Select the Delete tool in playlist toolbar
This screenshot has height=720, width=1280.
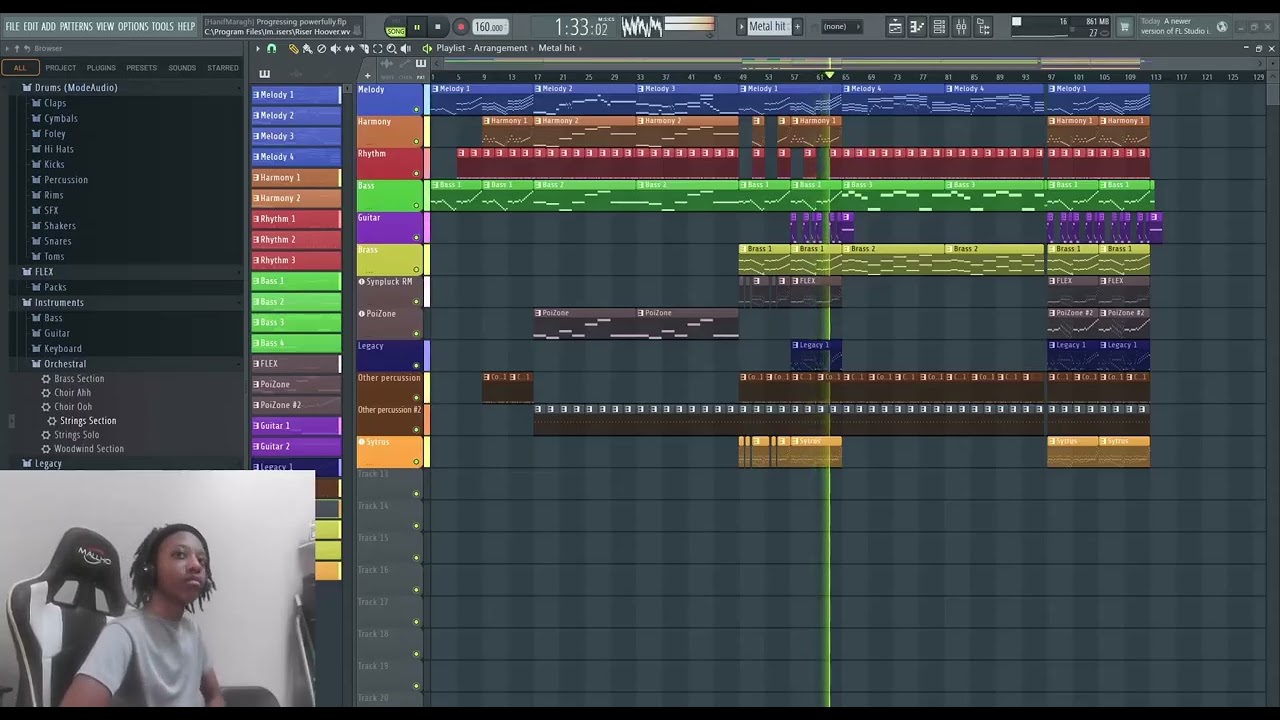(x=321, y=48)
